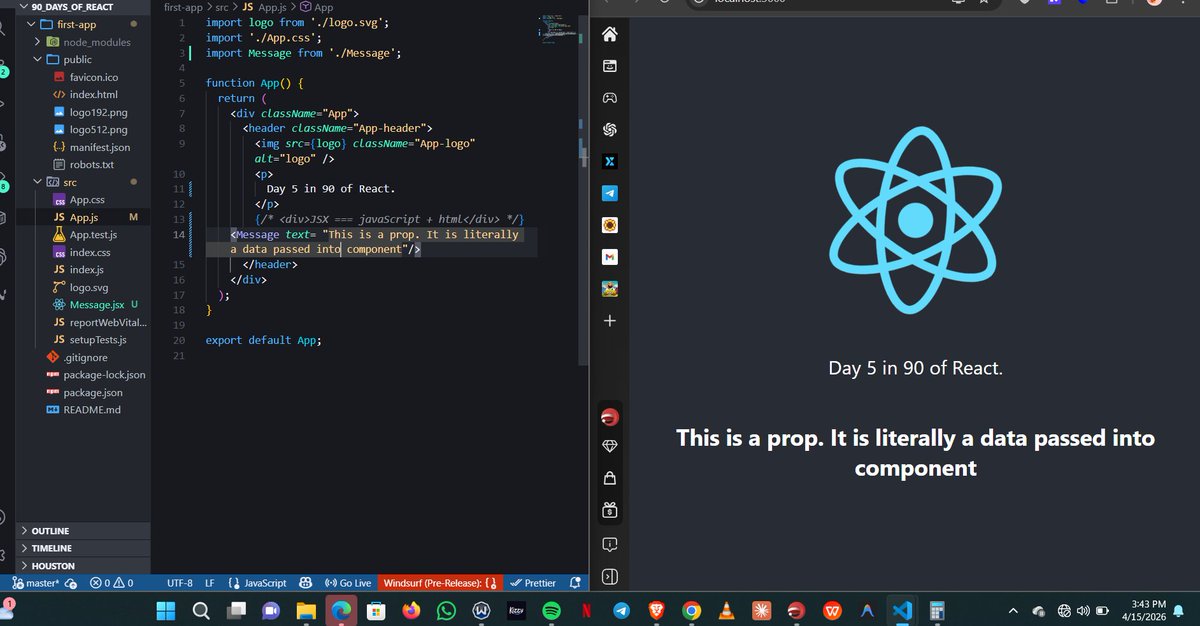This screenshot has width=1200, height=626.
Task: Click the red round icon in browser sidebar
Action: [x=610, y=415]
